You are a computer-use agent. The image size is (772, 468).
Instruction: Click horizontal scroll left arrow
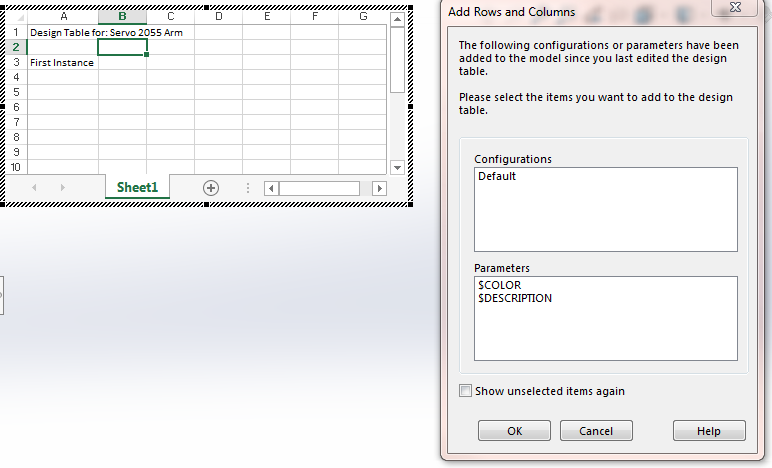point(271,188)
